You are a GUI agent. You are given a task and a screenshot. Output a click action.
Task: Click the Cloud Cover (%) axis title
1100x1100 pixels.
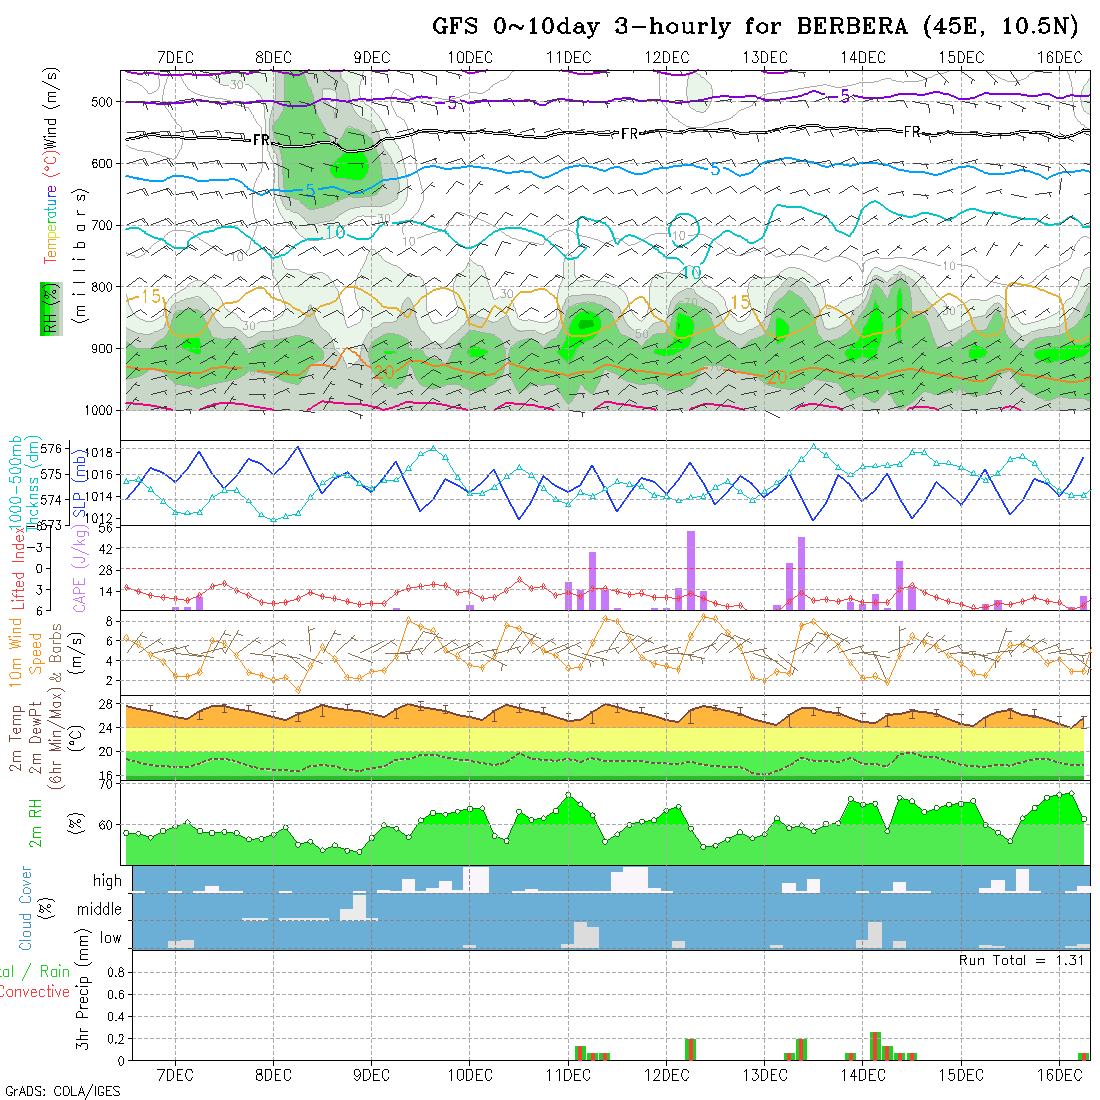[32, 908]
